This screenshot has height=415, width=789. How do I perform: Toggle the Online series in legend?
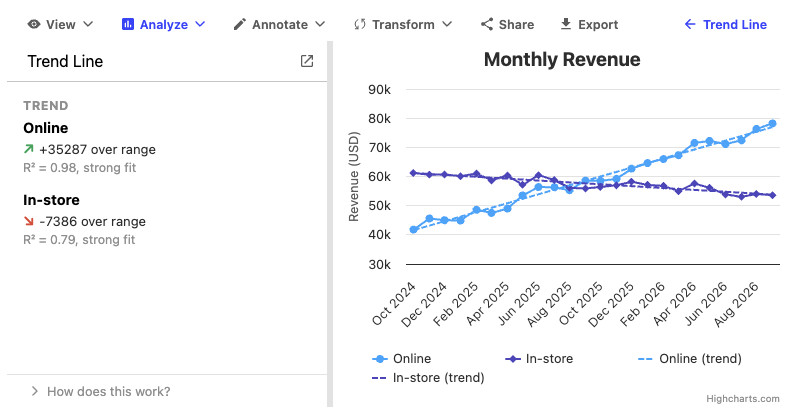tap(402, 359)
